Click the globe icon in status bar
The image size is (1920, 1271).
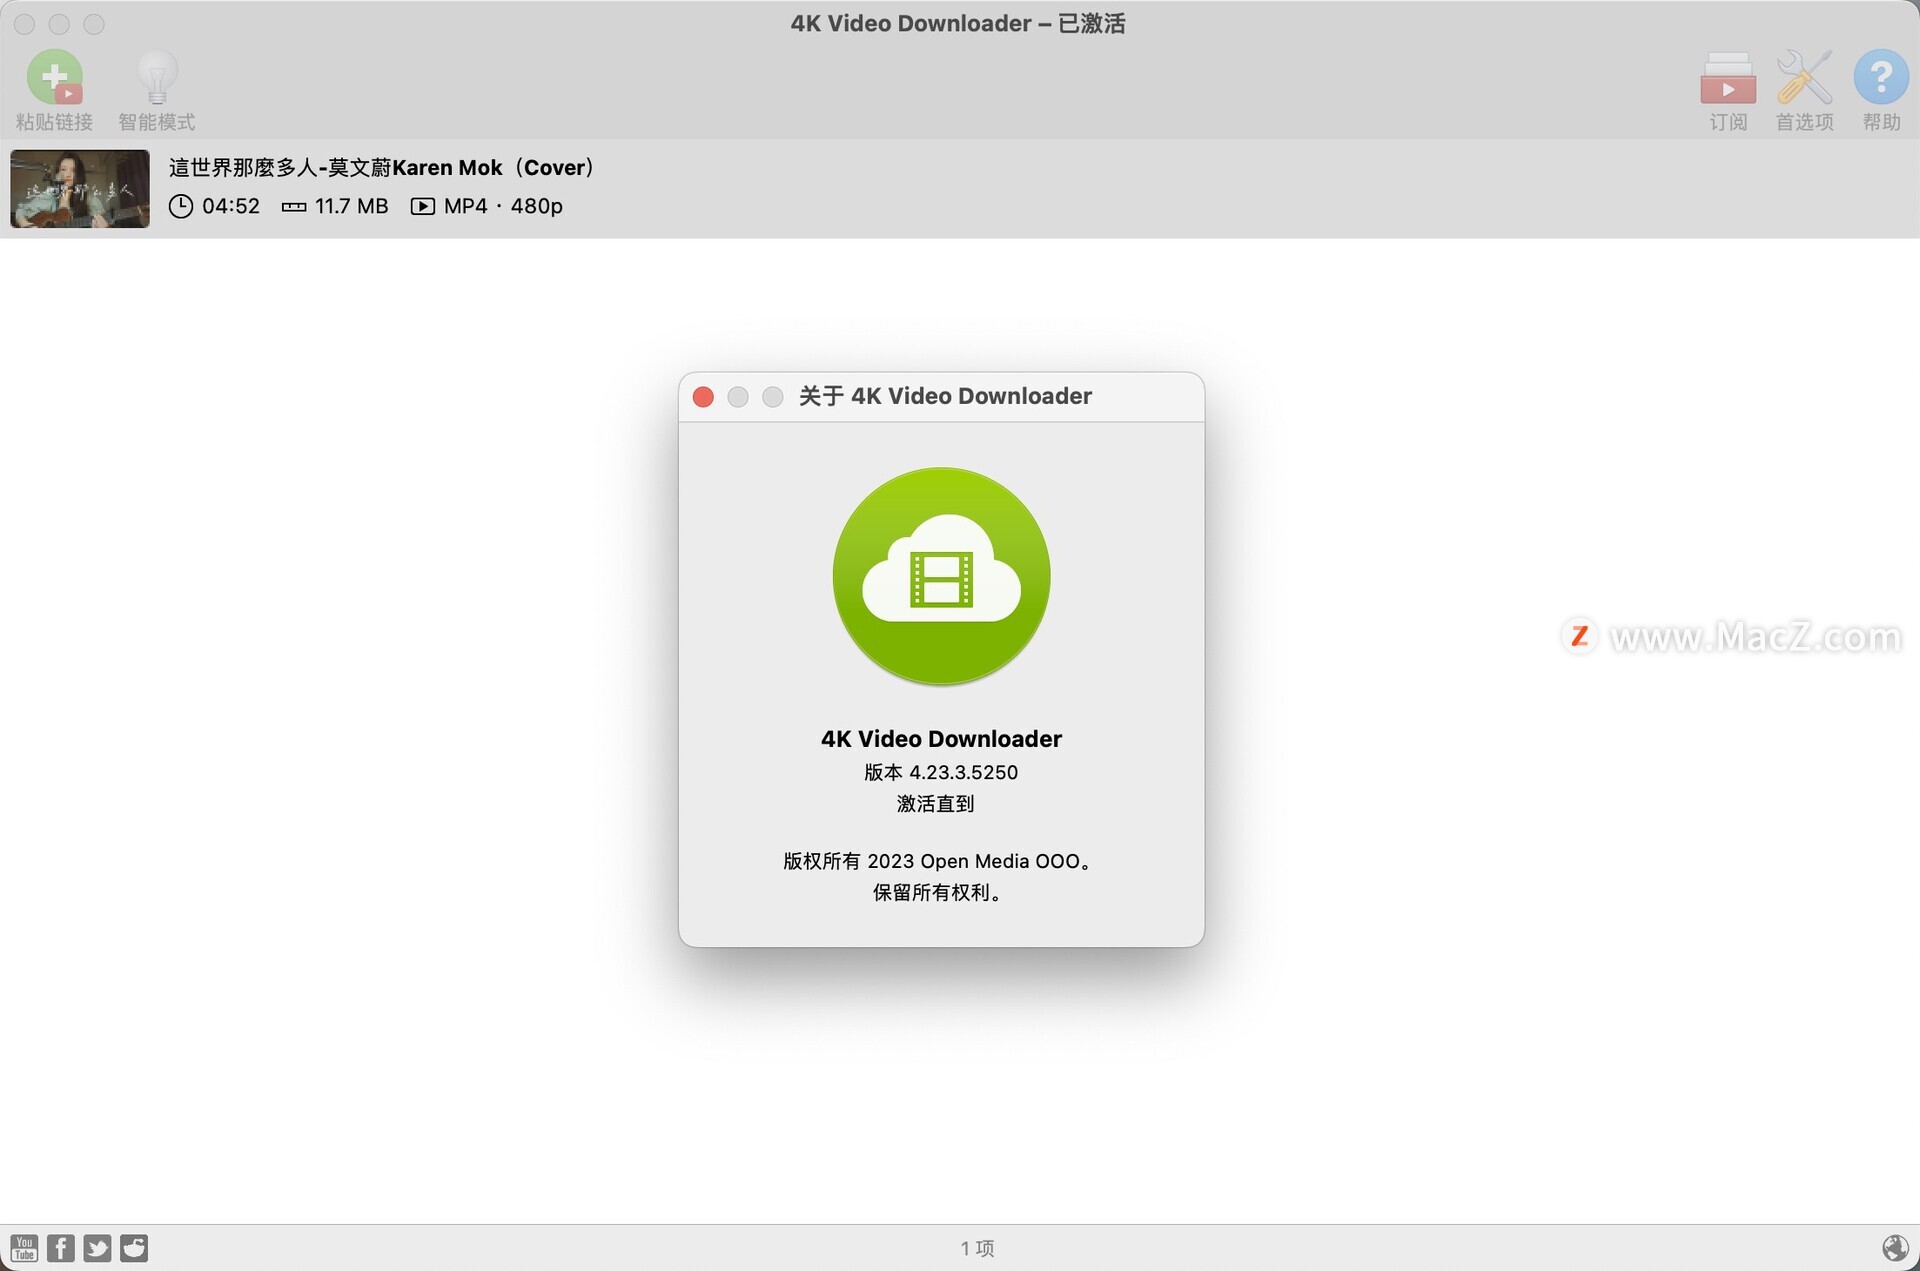tap(1895, 1247)
